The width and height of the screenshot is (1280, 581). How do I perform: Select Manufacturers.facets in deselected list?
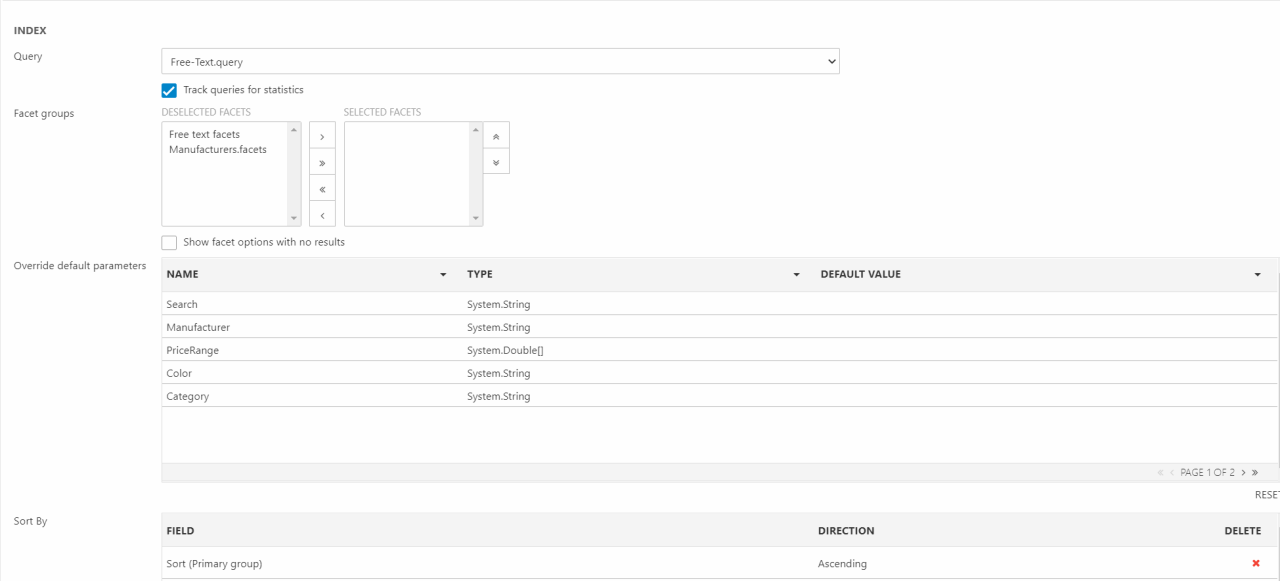218,149
